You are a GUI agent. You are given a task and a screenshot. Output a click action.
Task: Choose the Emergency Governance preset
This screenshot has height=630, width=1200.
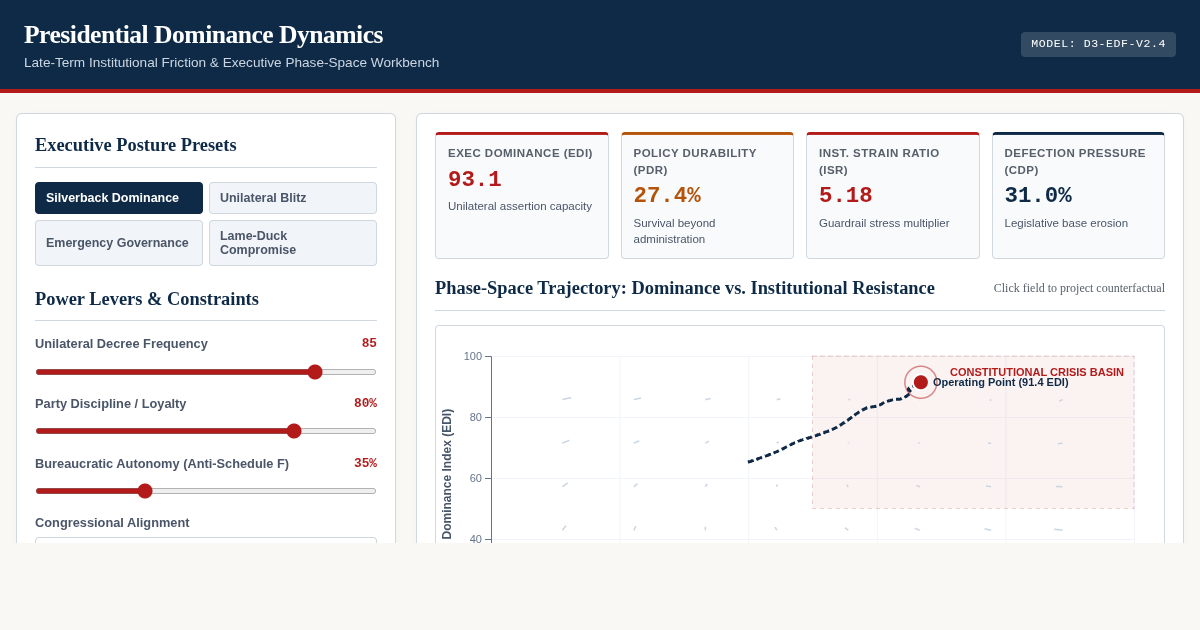(x=119, y=243)
